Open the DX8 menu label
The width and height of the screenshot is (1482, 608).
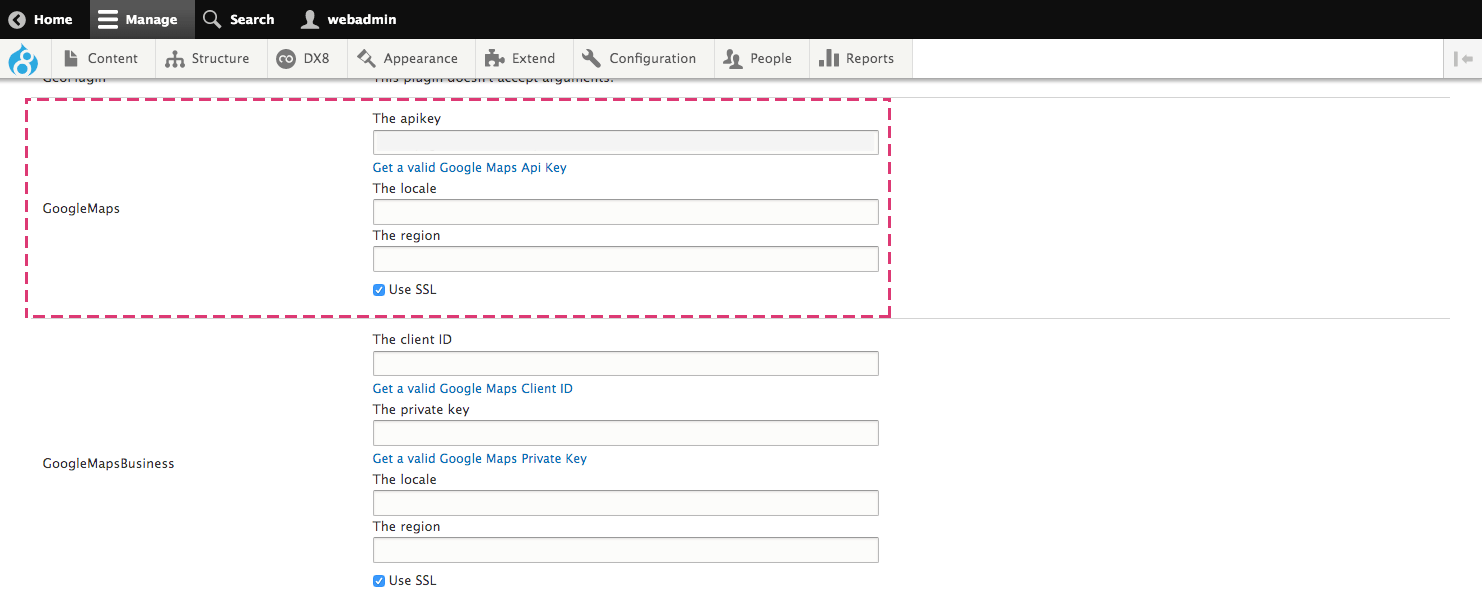[316, 59]
